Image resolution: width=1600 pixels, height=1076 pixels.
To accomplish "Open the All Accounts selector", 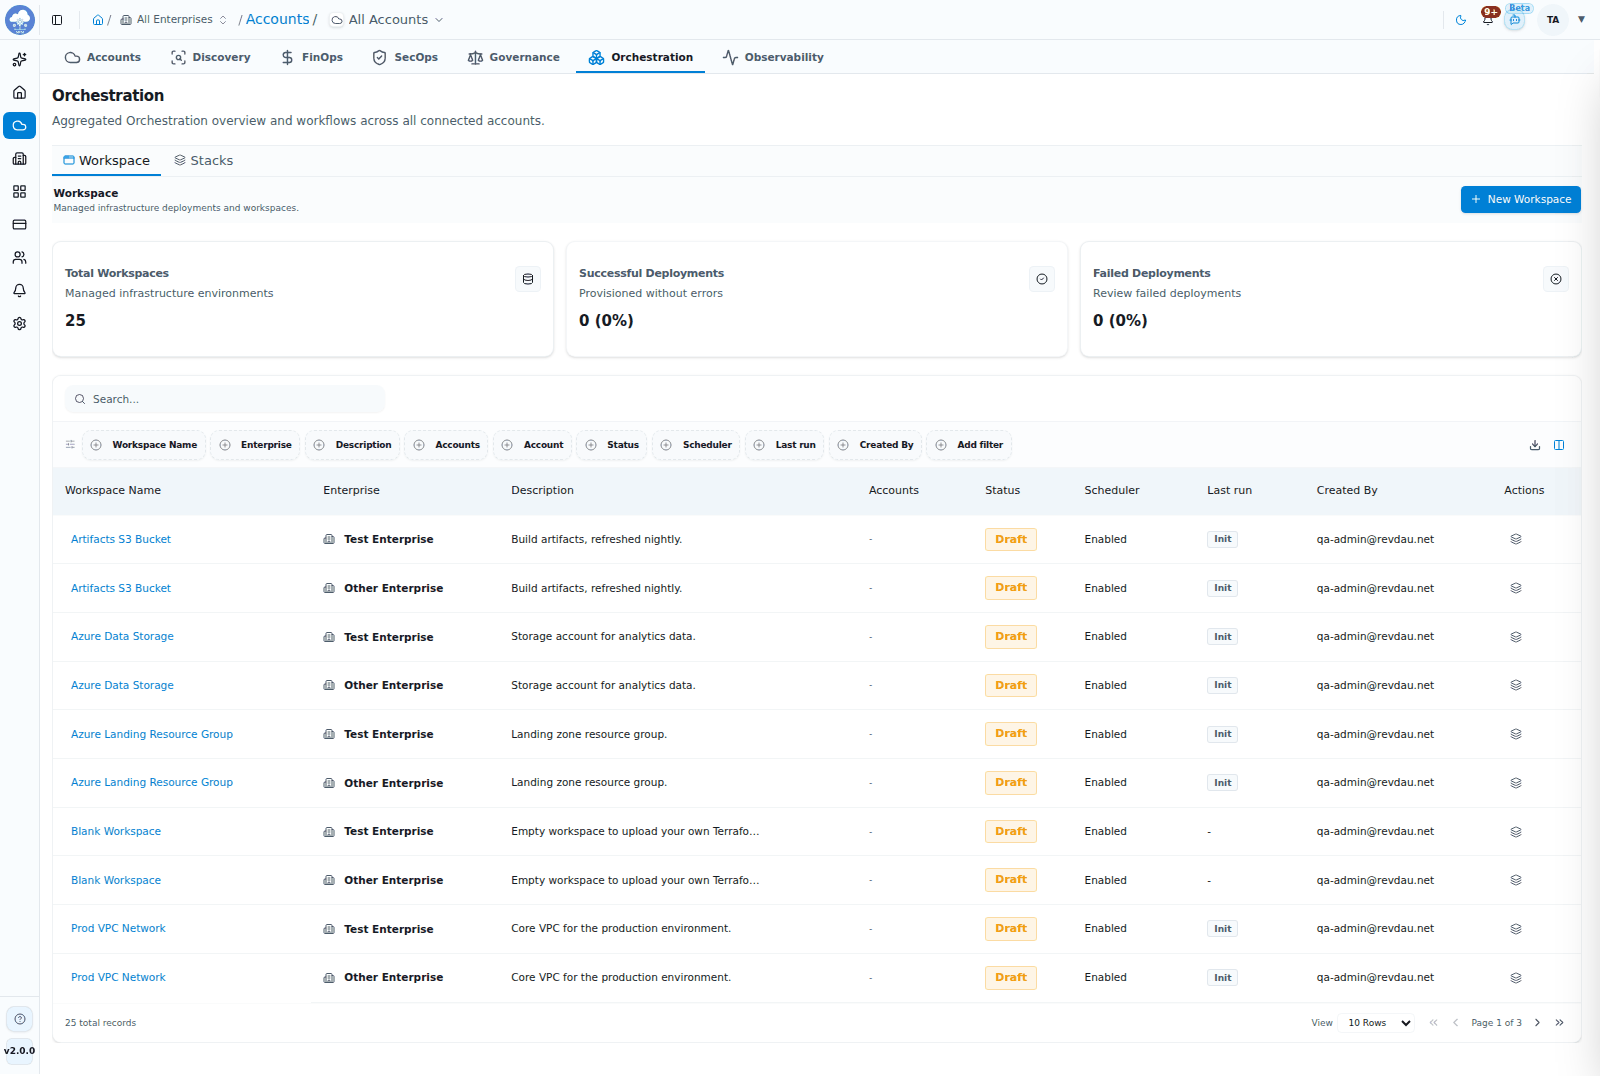I will tap(387, 20).
